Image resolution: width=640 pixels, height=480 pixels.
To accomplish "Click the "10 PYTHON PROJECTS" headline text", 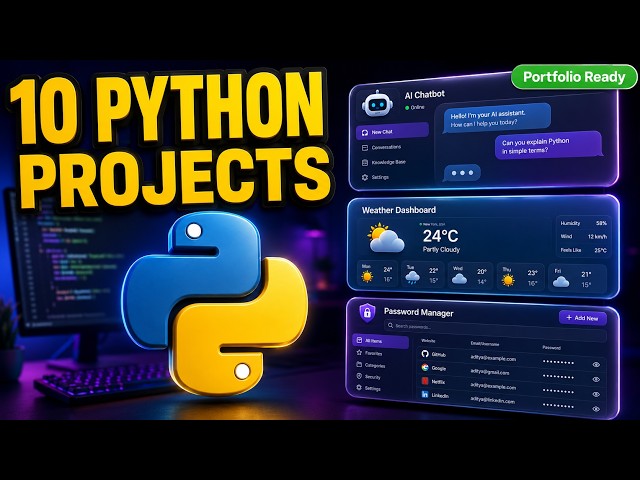I will 169,139.
